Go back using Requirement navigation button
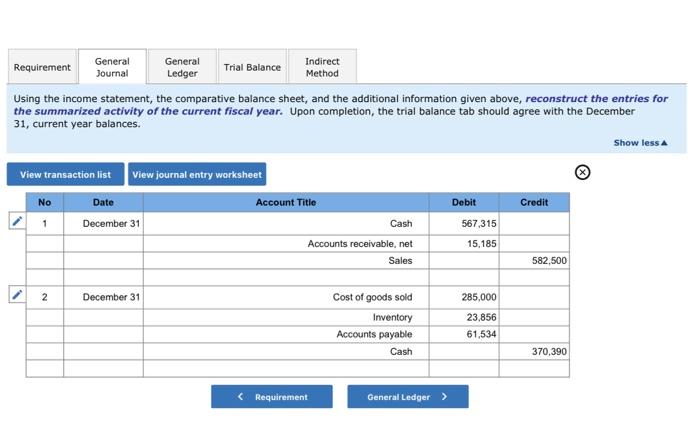Image resolution: width=700 pixels, height=439 pixels. [272, 397]
